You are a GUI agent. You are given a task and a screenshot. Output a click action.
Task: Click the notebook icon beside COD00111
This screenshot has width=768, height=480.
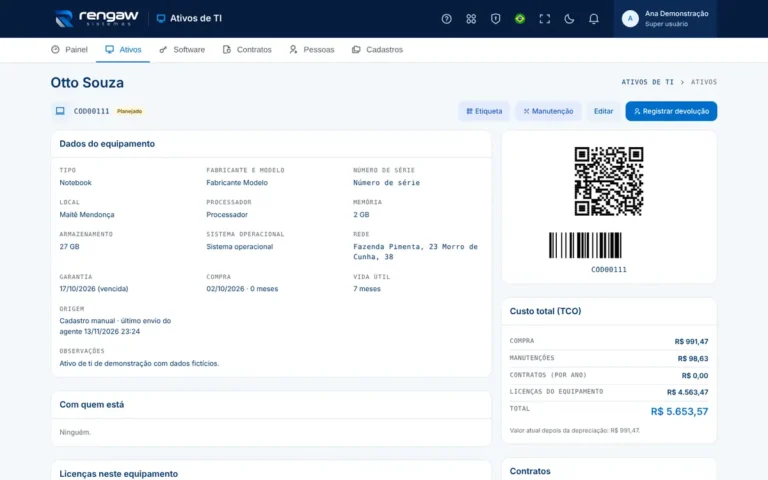point(60,111)
